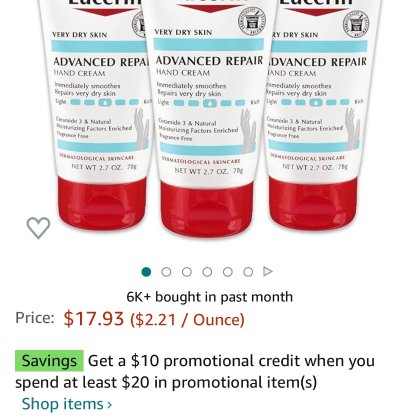Viewport: 420px width, 420px height.
Task: Play product video via triangle icon
Action: [268, 272]
